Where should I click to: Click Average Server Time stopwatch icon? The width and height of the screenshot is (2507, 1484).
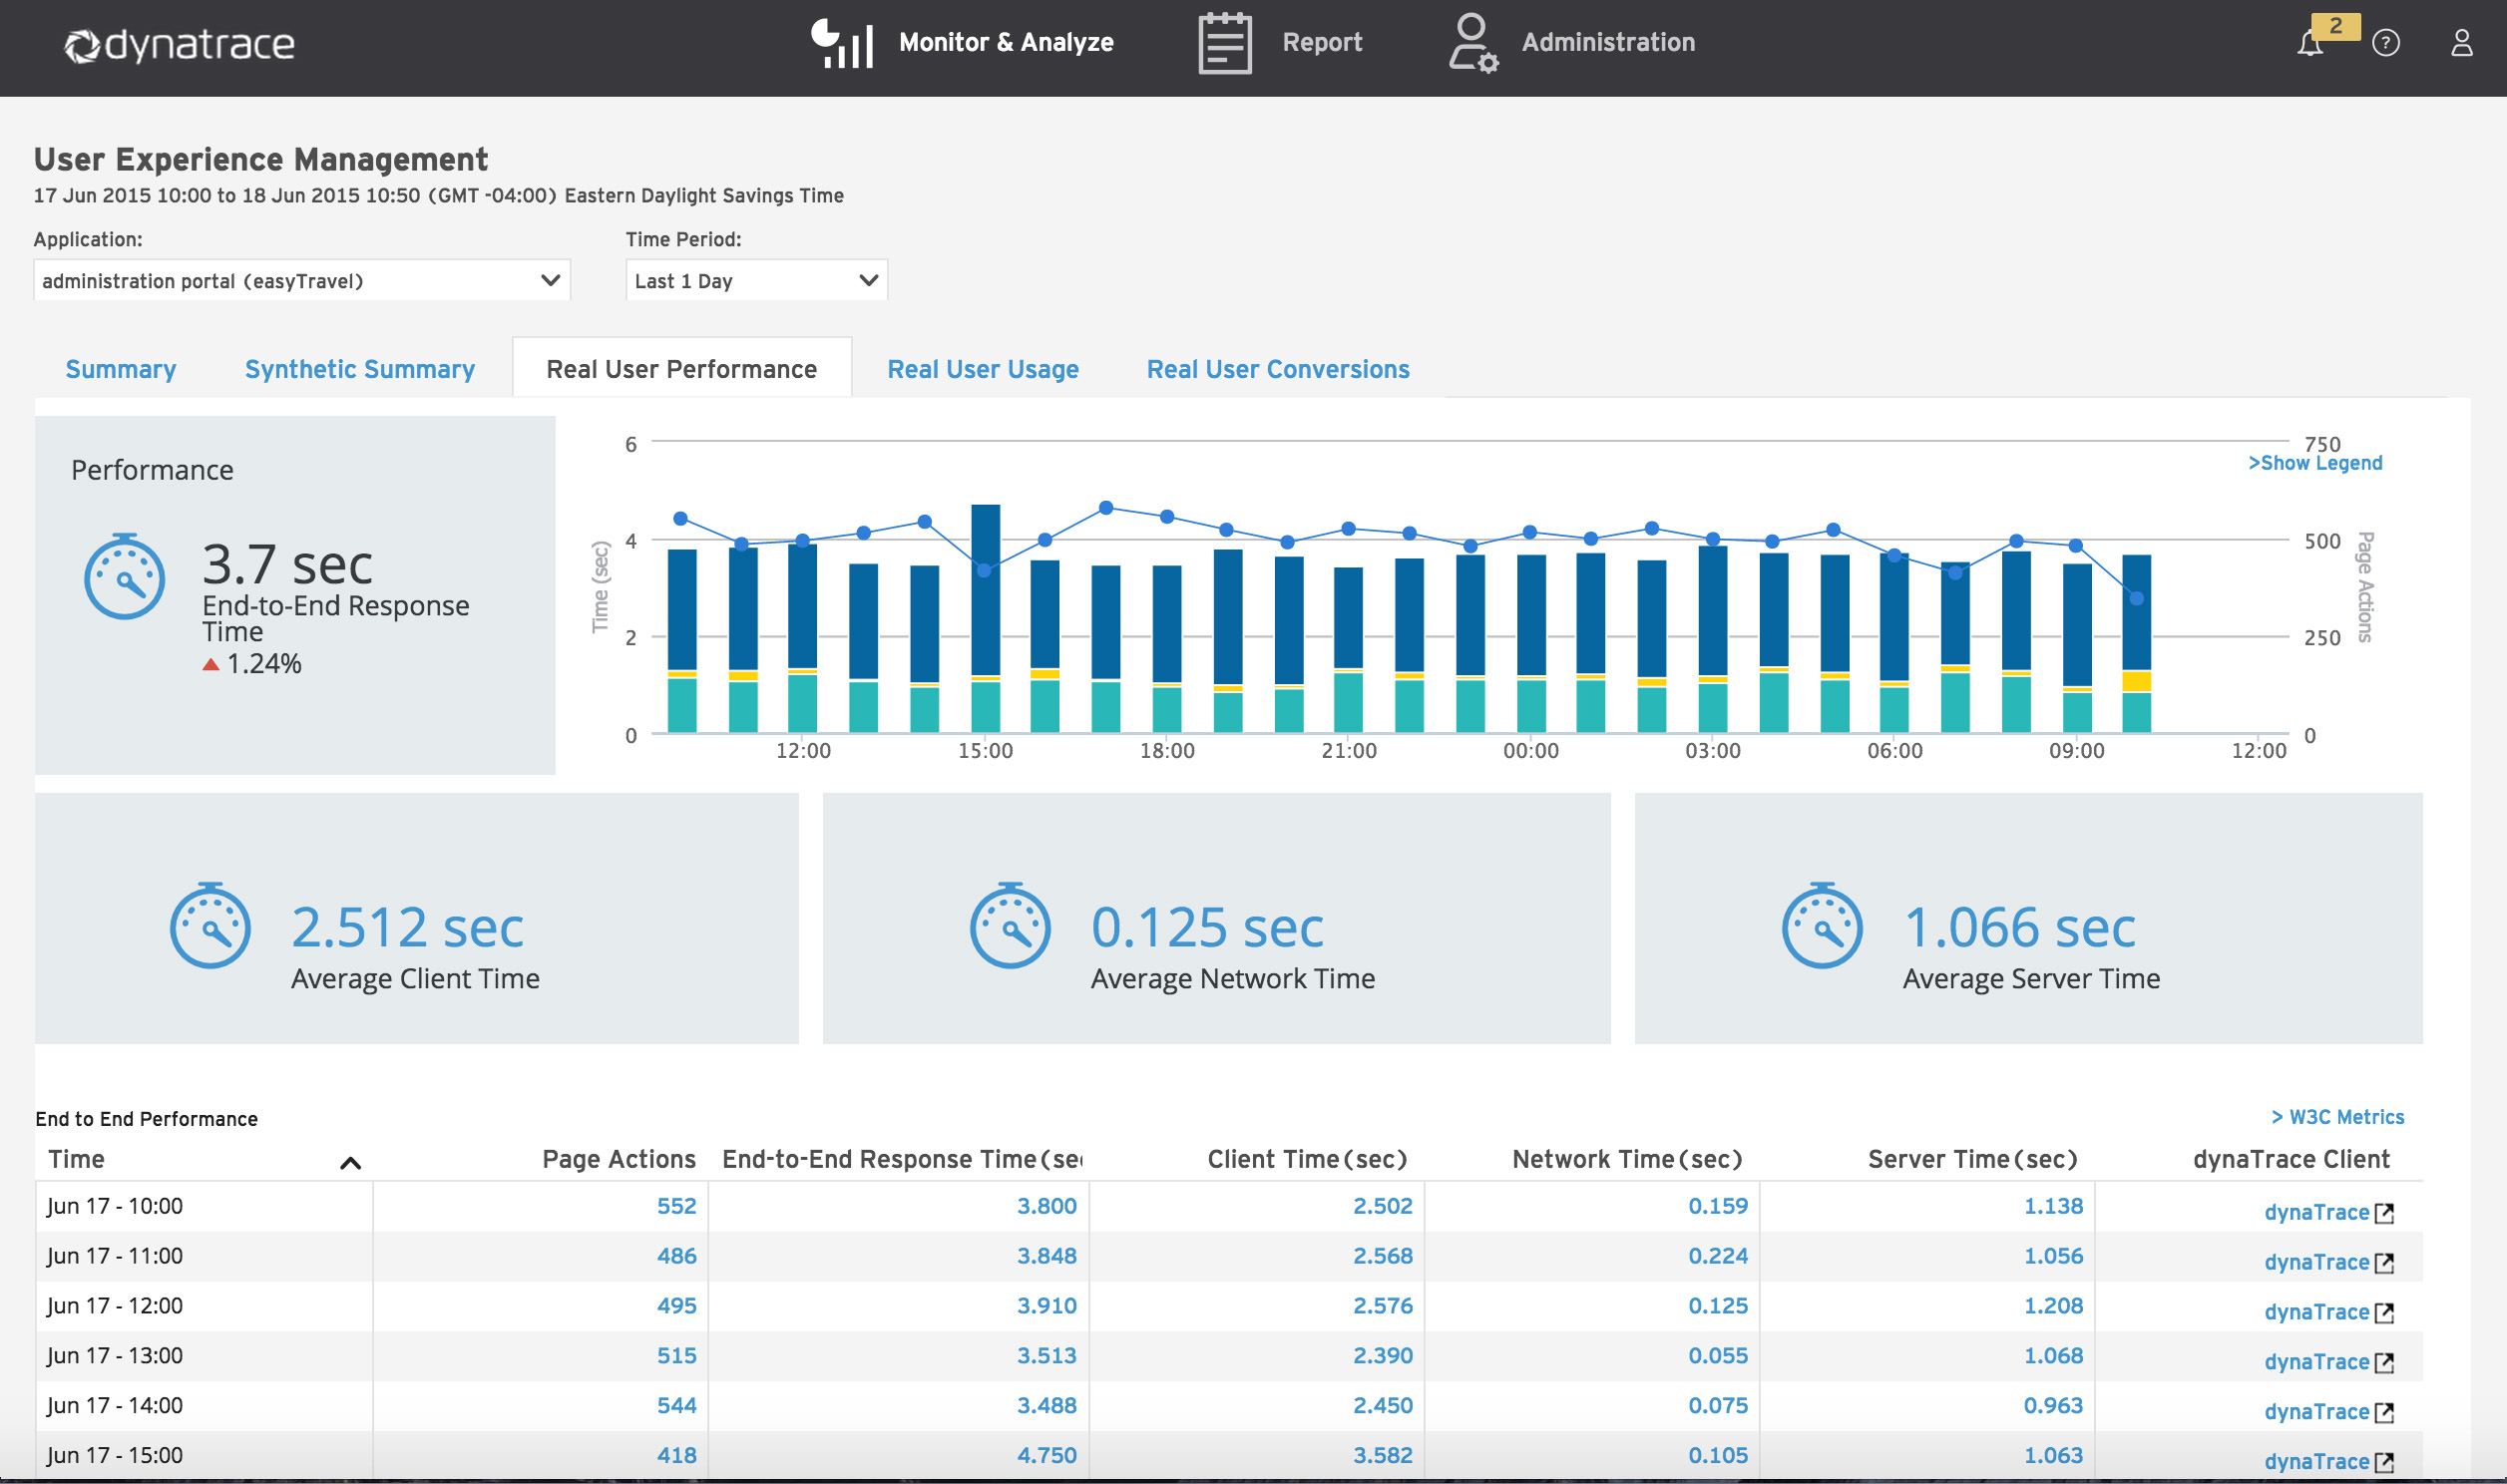click(1822, 925)
